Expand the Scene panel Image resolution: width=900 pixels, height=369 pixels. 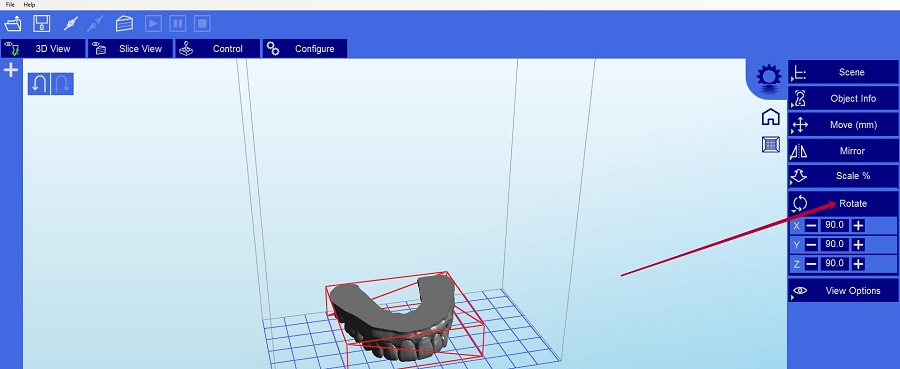(x=843, y=72)
